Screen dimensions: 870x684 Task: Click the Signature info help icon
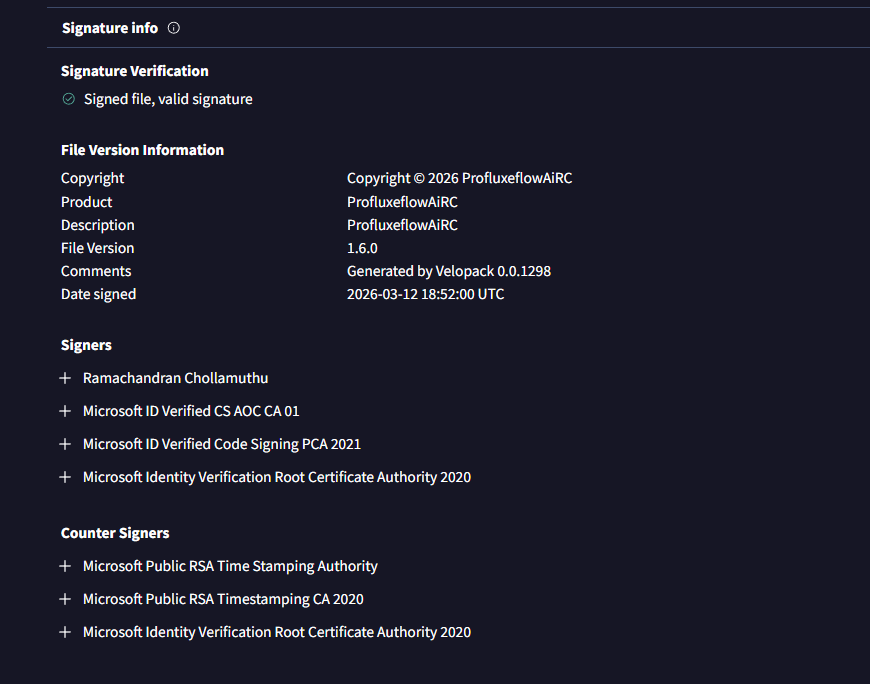click(x=174, y=28)
